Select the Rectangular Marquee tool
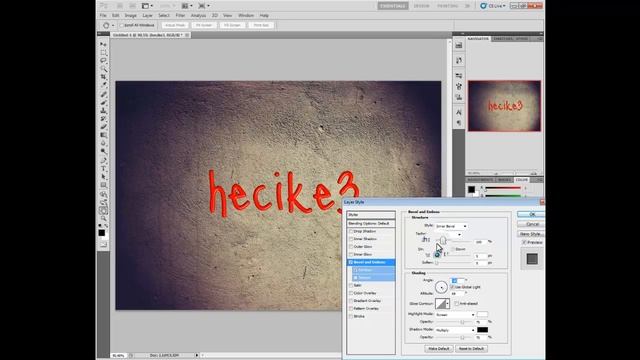 103,52
